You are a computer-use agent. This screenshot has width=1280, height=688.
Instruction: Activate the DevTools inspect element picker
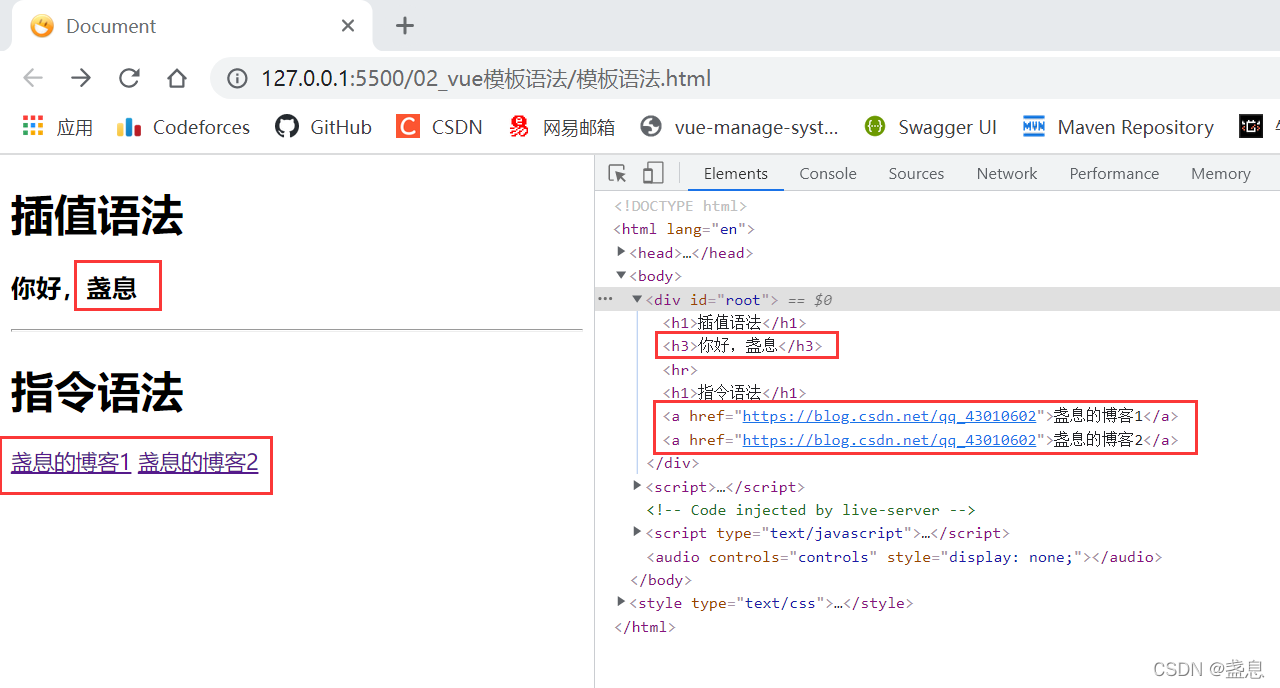pos(618,174)
